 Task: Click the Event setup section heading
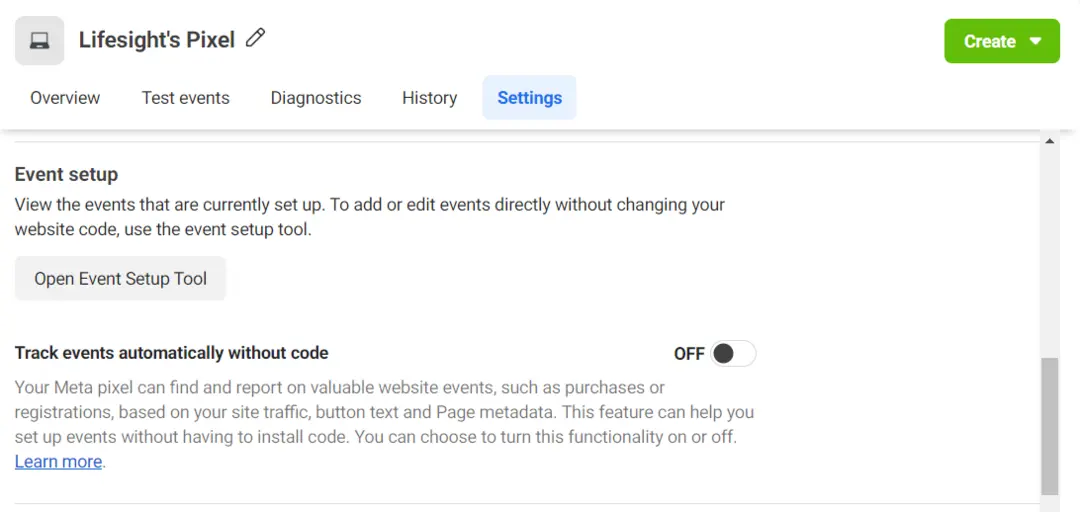[66, 174]
